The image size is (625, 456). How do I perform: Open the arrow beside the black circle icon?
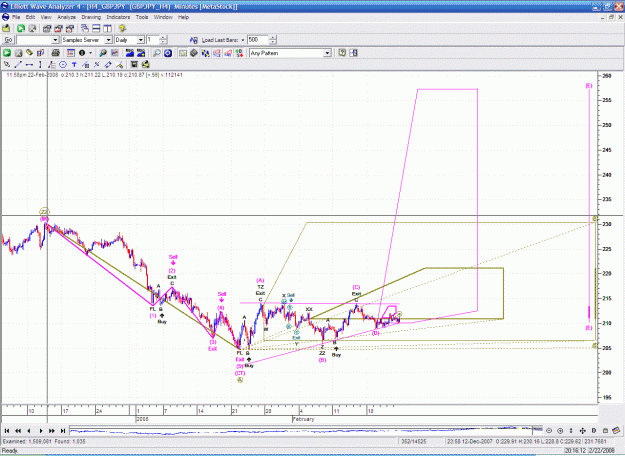(90, 53)
